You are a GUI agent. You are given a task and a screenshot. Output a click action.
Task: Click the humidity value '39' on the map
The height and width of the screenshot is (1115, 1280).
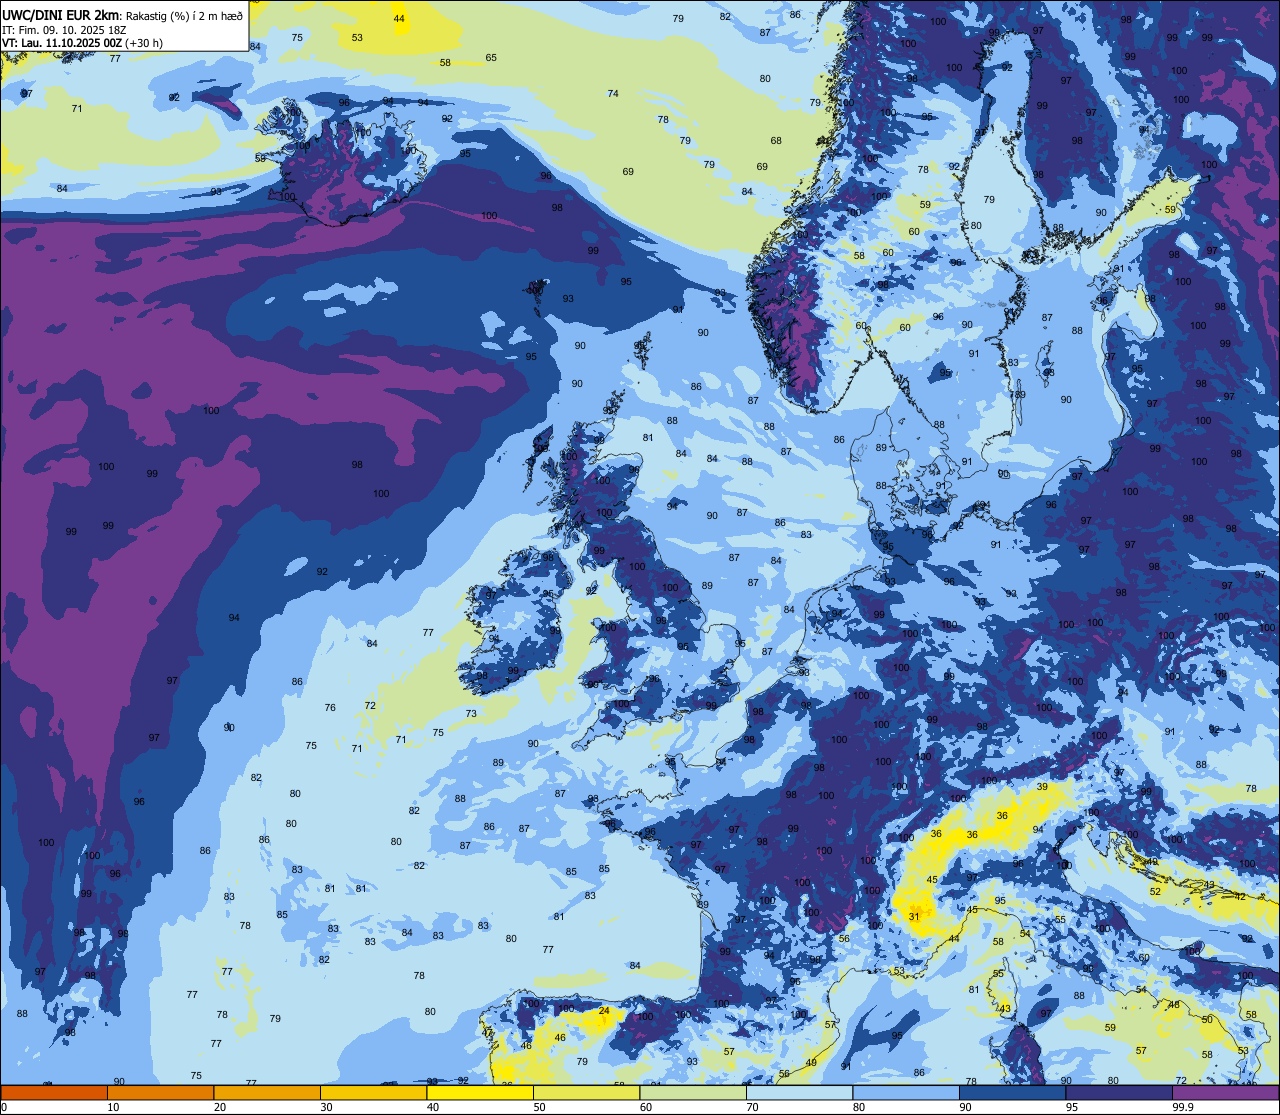tap(1042, 787)
